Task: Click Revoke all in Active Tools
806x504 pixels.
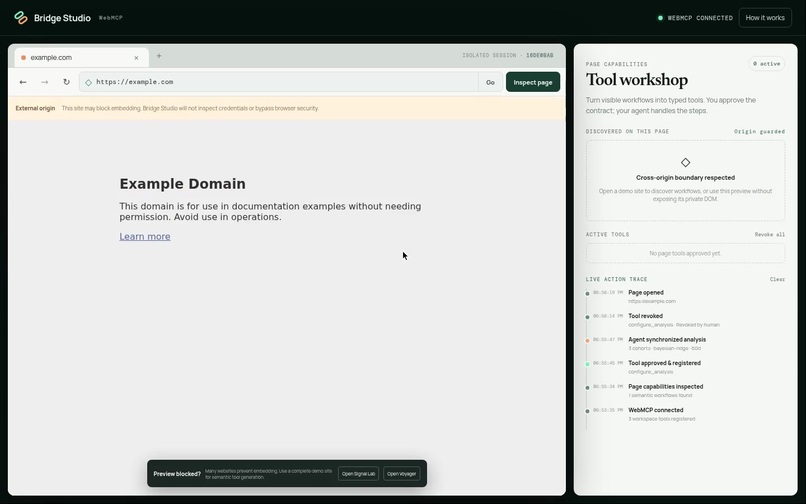Action: [770, 235]
